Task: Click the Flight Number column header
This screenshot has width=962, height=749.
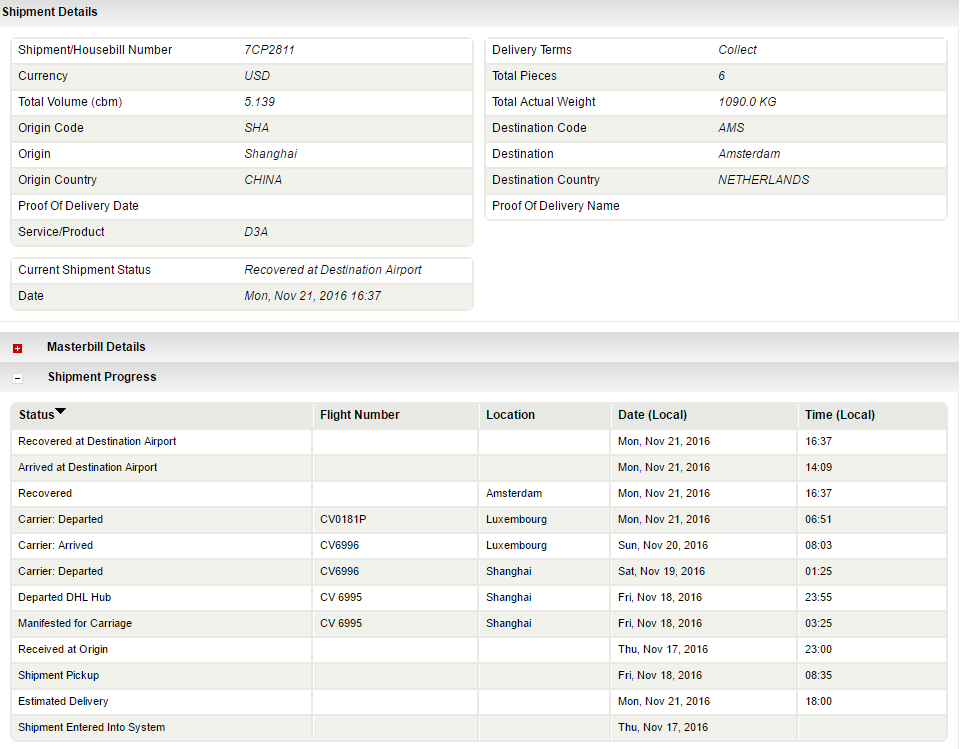Action: 359,415
